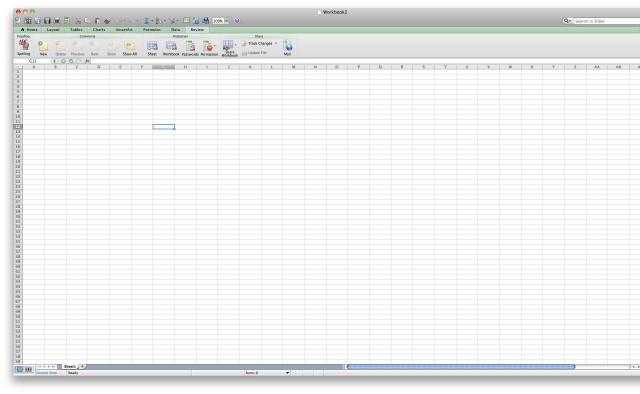Open the zoom percentage dropdown
This screenshot has width=640, height=394.
(x=227, y=21)
